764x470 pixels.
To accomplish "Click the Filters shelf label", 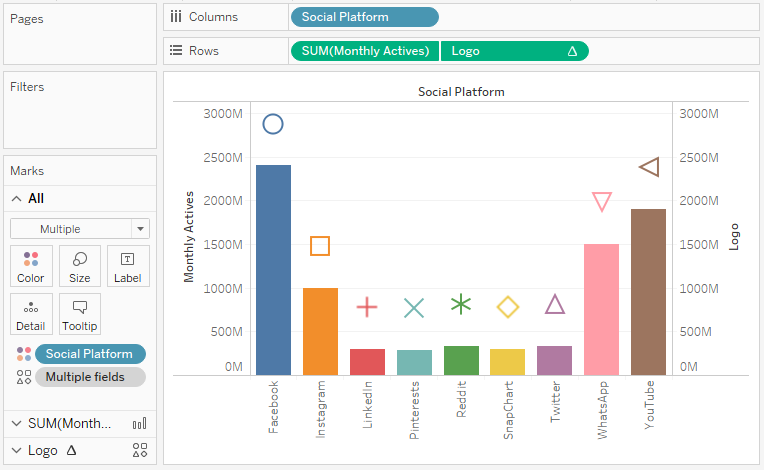I will pos(27,87).
